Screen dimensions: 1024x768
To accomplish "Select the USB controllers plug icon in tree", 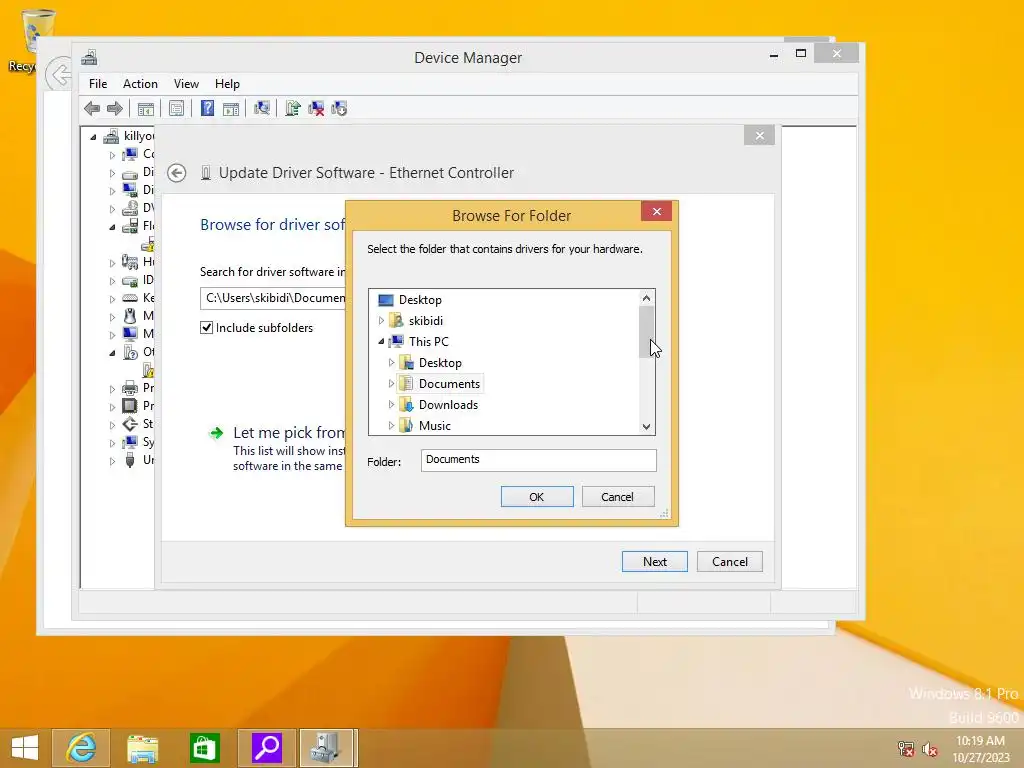I will point(130,460).
